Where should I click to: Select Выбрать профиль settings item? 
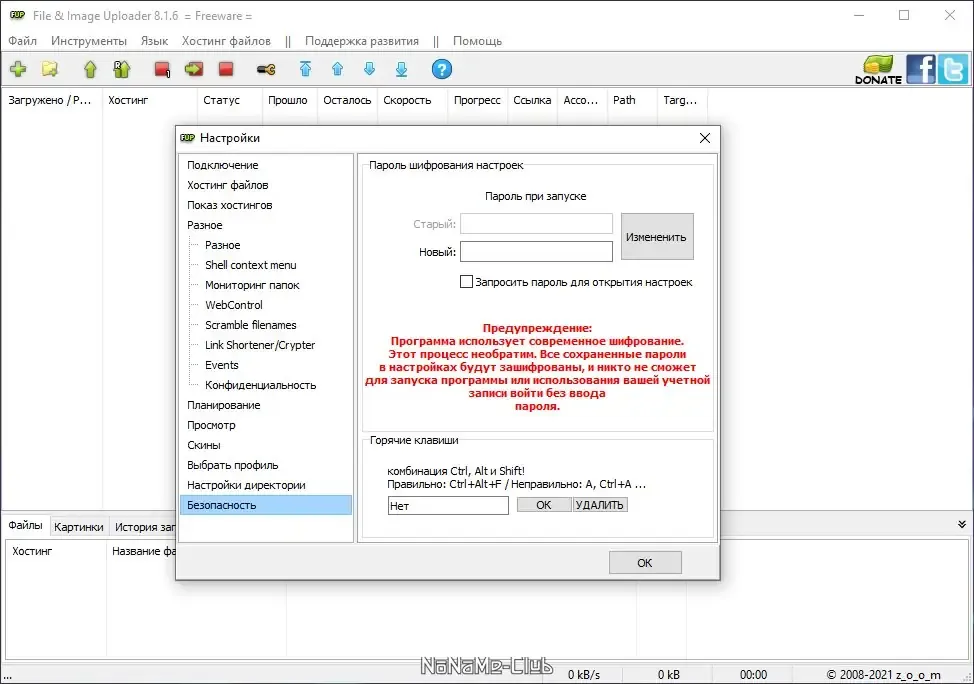[233, 465]
